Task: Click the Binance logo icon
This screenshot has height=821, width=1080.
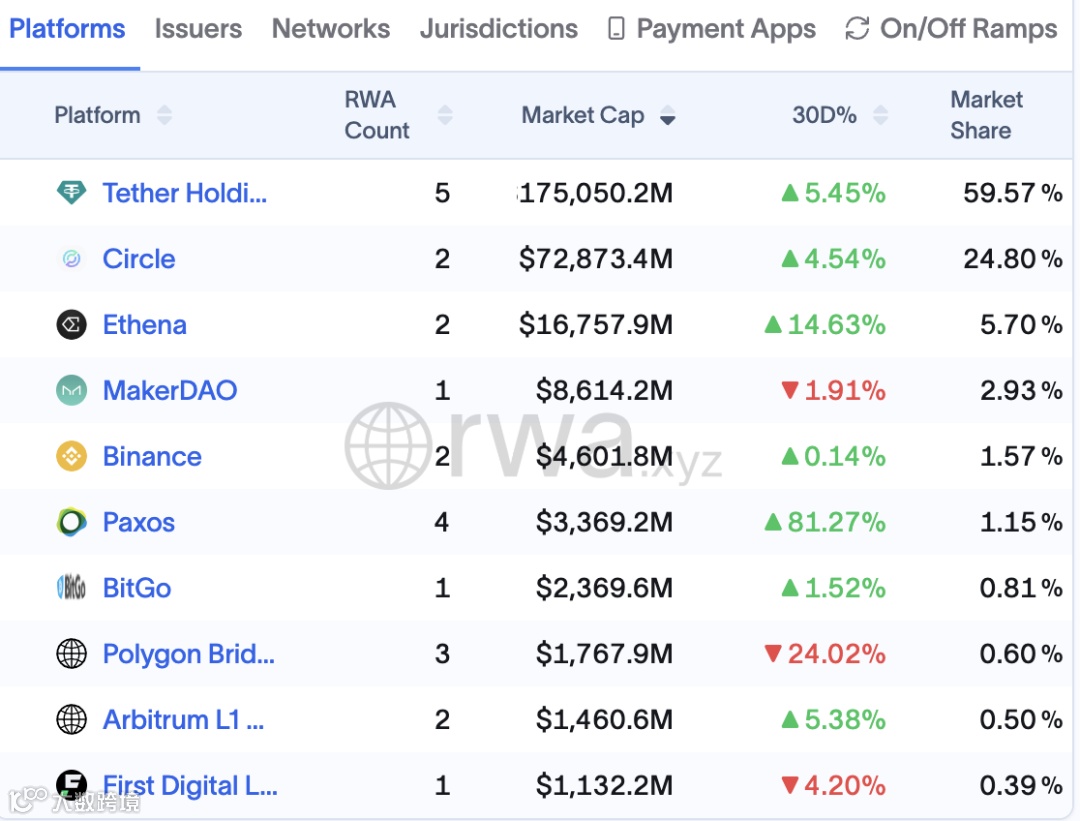Action: (x=72, y=456)
